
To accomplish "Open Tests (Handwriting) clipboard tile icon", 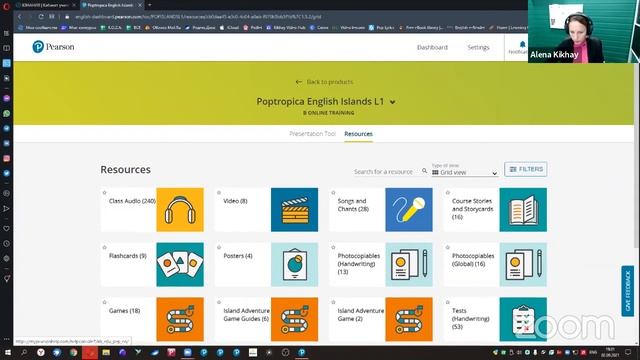I will coord(523,319).
